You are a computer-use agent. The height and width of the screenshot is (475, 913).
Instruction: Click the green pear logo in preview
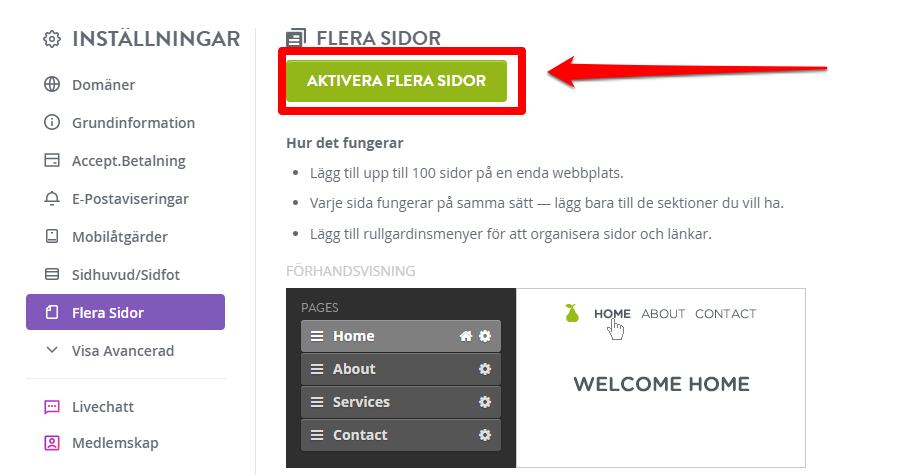pyautogui.click(x=572, y=313)
